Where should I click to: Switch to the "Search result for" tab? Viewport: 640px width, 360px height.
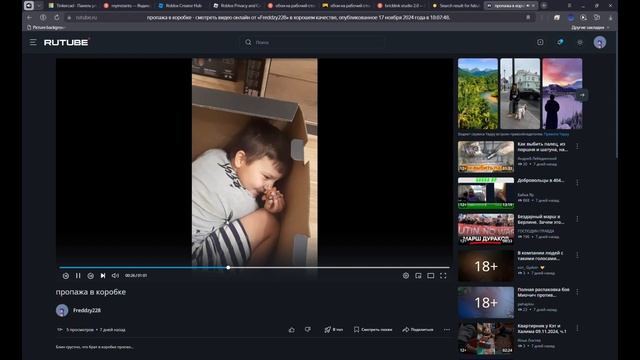coord(456,6)
